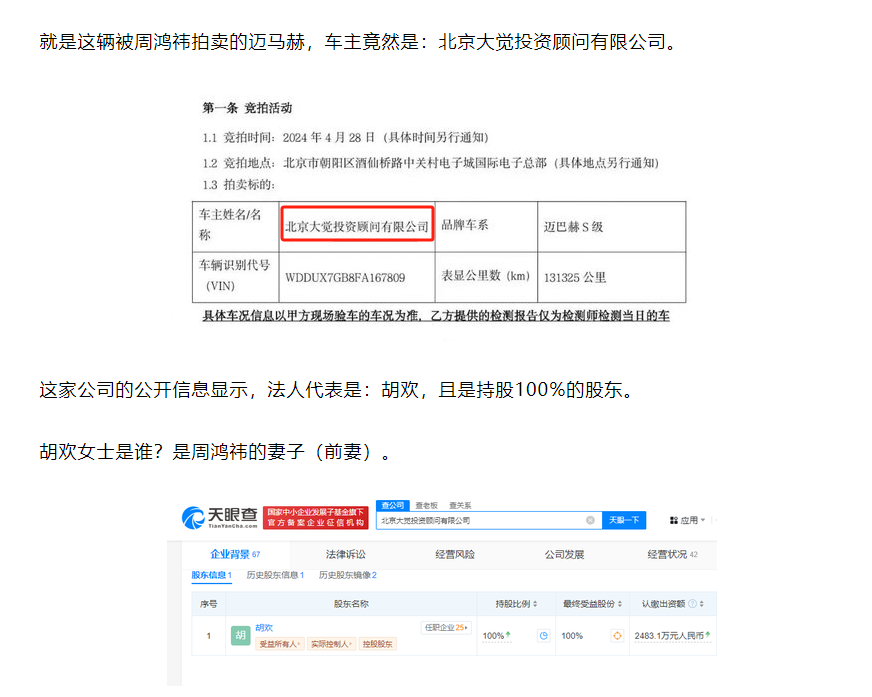Image resolution: width=872 pixels, height=697 pixels.
Task: Open the 应用 apps grid icon
Action: 673,520
